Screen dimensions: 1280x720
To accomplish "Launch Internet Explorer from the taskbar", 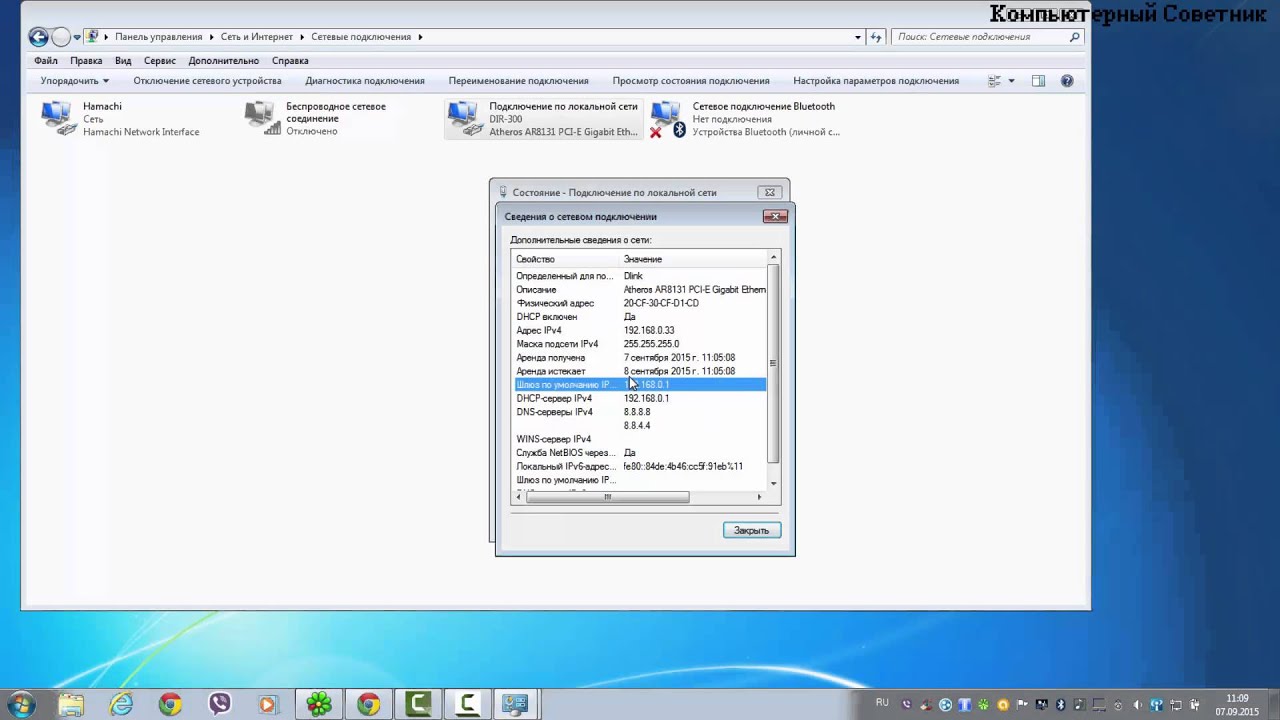I will 121,705.
